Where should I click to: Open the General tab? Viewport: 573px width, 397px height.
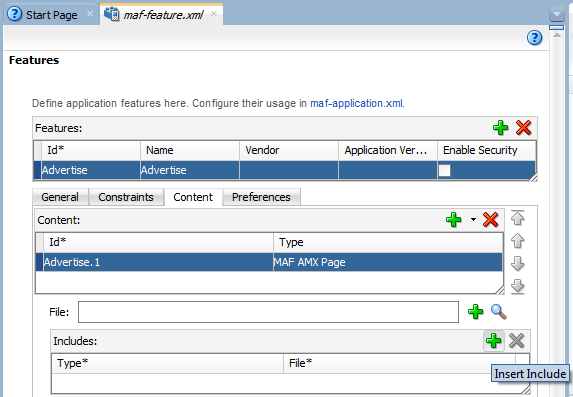pos(60,197)
